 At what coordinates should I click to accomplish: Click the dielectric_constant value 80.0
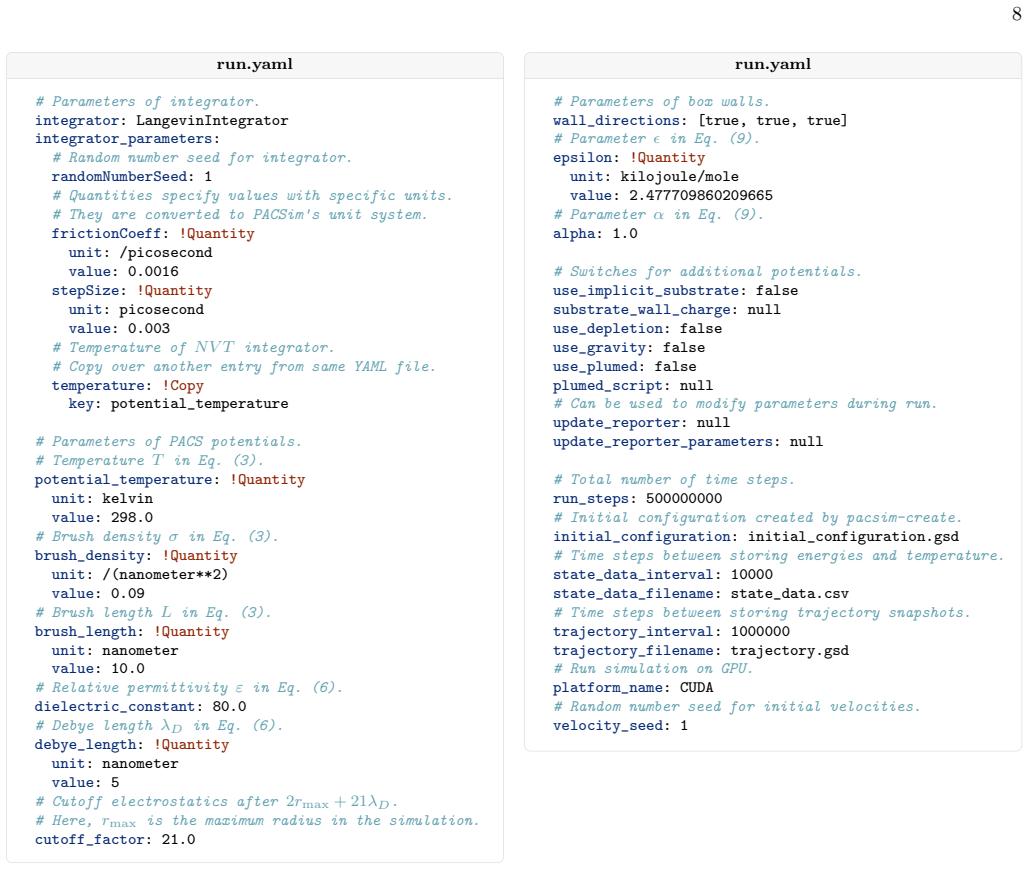[x=229, y=707]
